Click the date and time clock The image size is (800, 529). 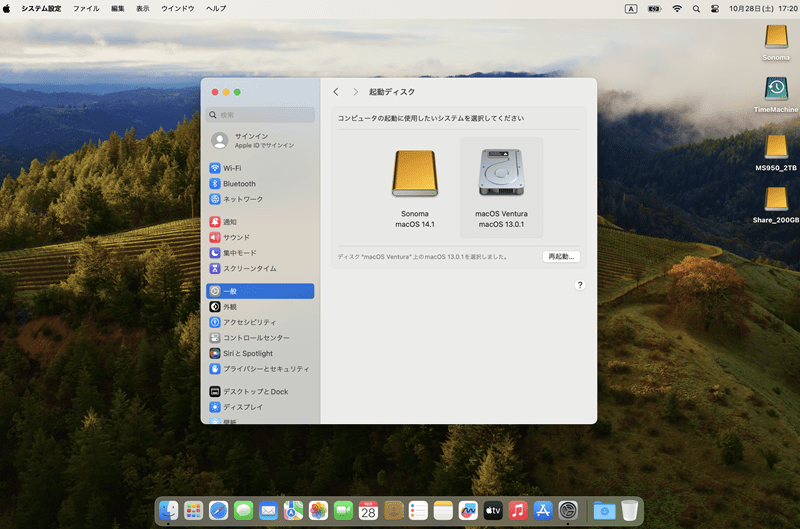763,9
